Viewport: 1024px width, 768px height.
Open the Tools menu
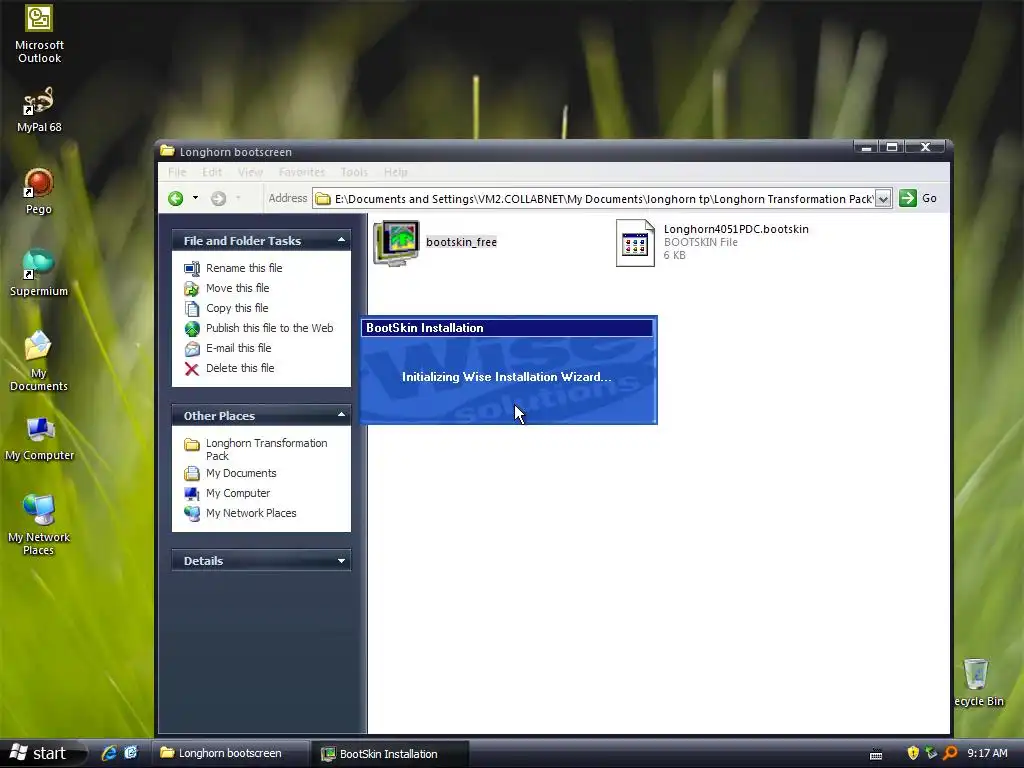[354, 172]
